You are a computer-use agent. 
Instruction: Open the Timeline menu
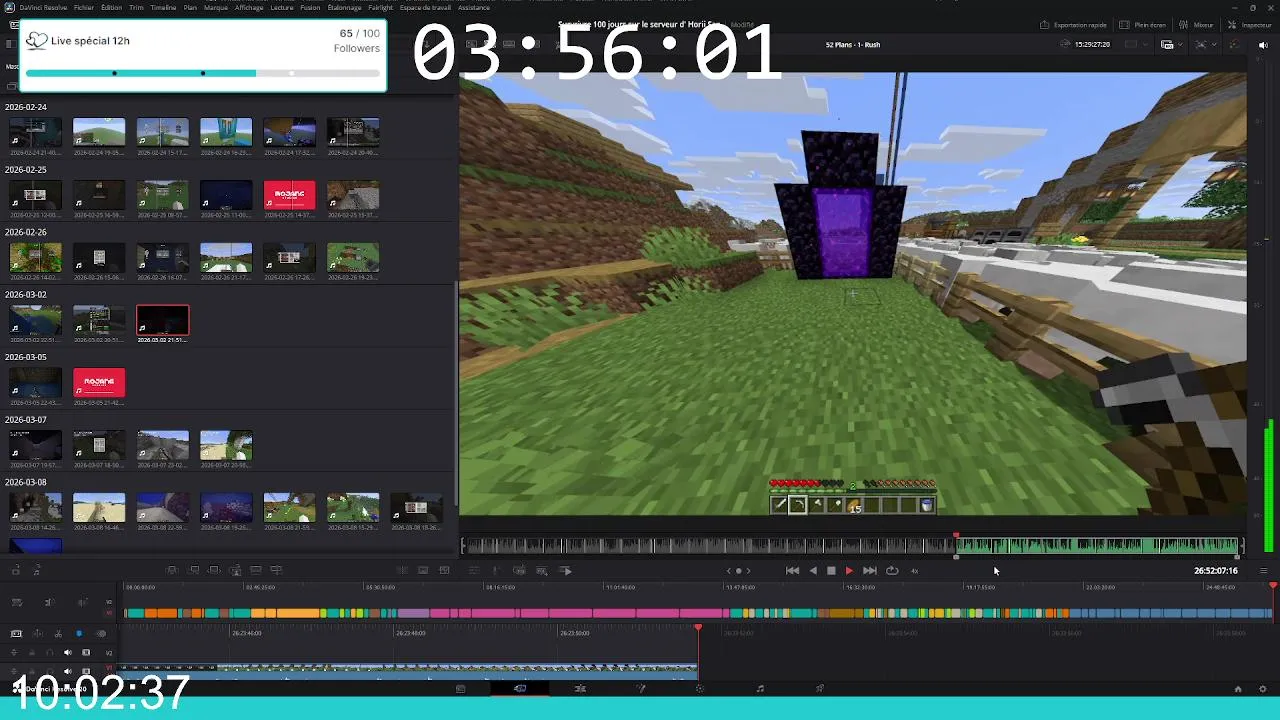click(163, 7)
